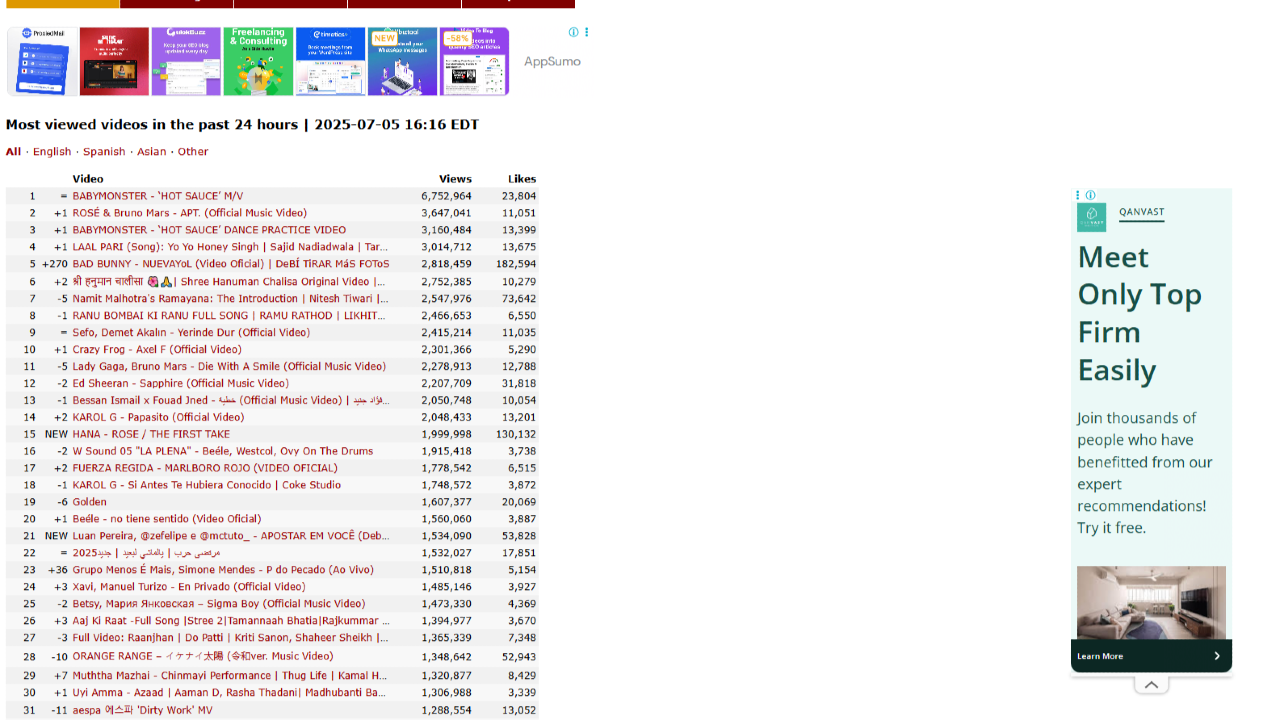Select the All language filter

click(13, 152)
